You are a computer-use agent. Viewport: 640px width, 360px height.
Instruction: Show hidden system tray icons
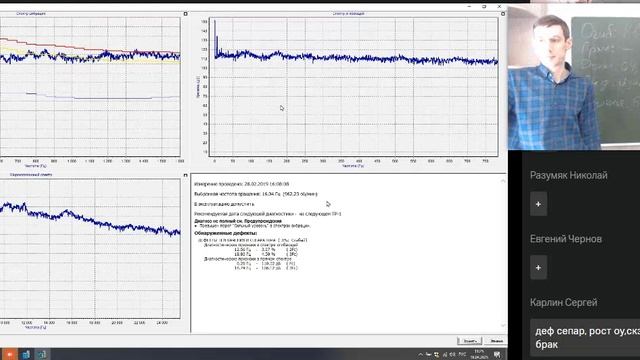[420, 354]
